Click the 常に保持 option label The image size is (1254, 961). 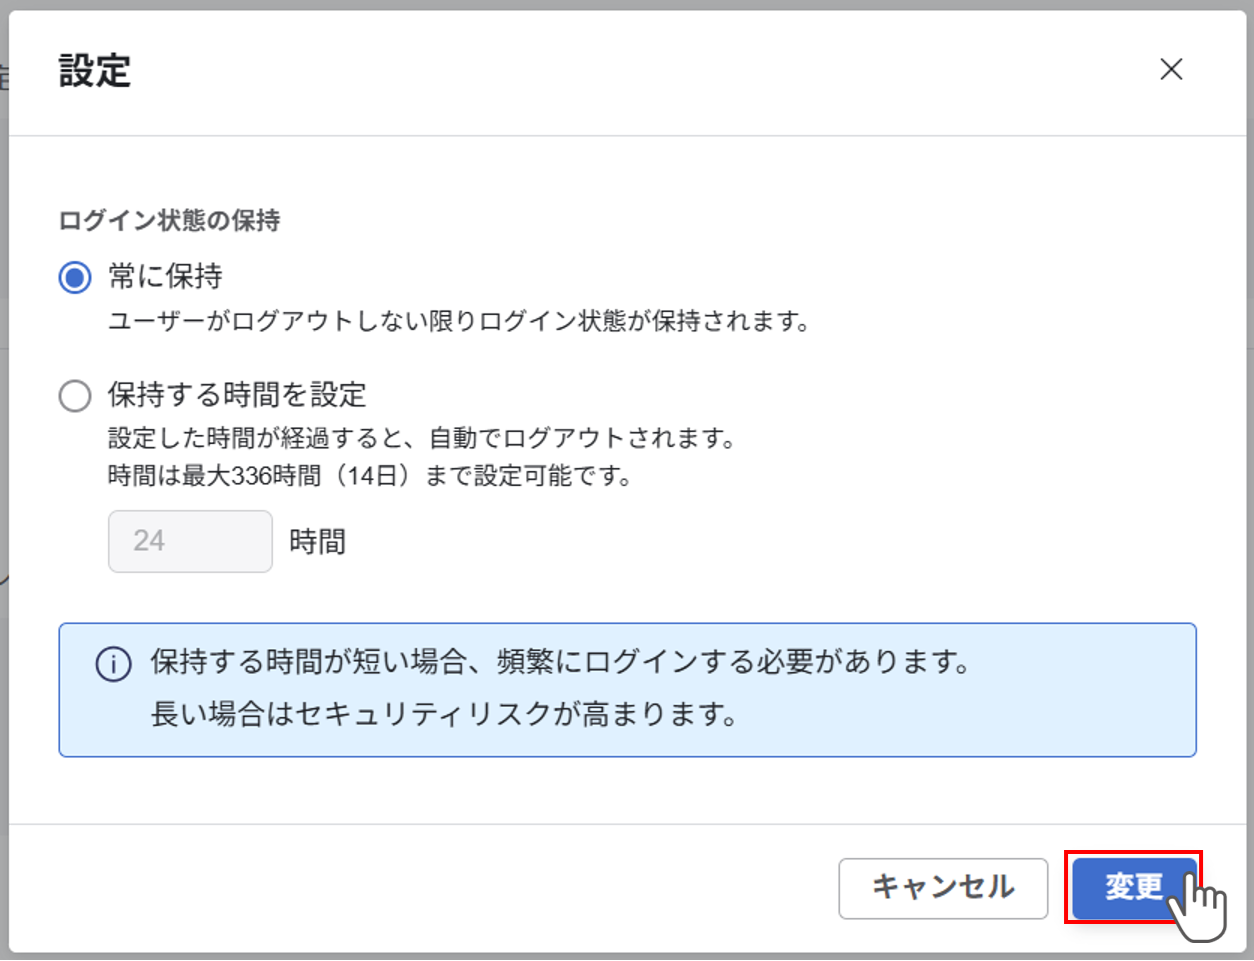point(165,277)
